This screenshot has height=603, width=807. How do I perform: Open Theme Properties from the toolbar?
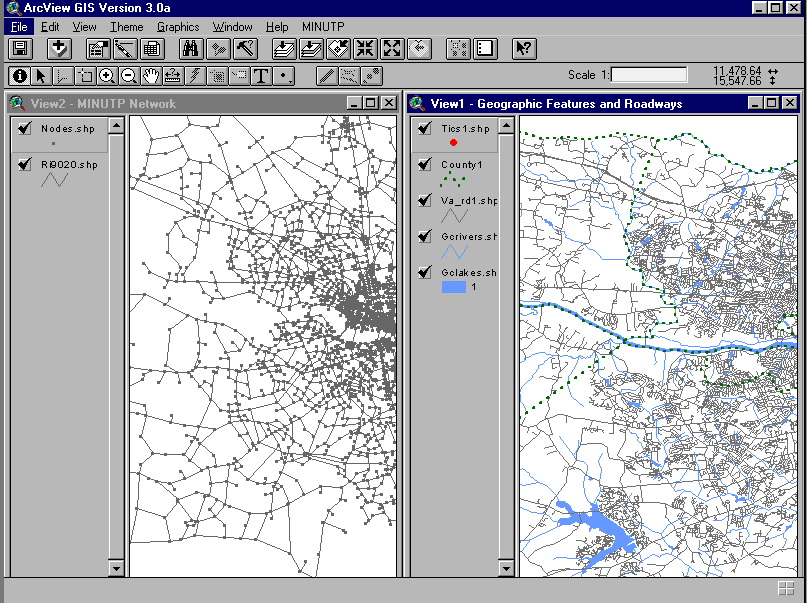click(x=98, y=49)
